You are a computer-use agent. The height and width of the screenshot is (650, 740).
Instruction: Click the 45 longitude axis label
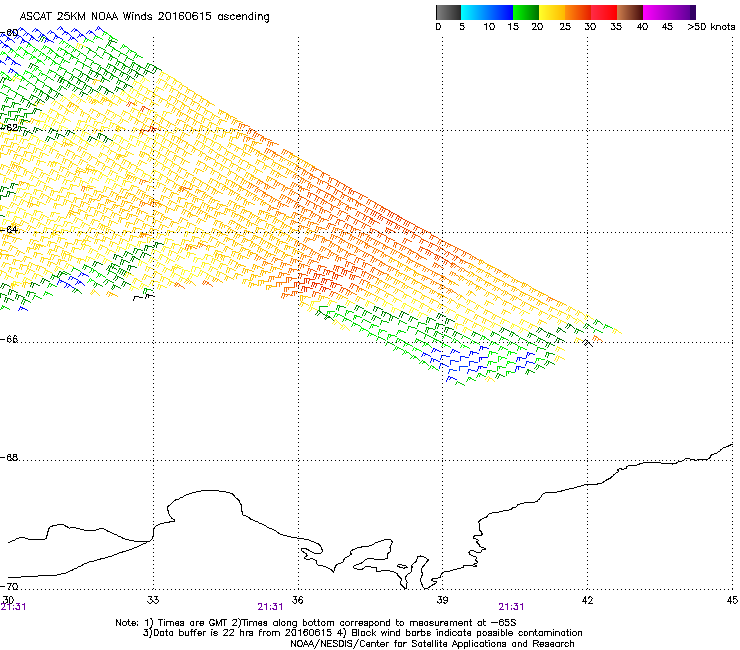click(x=732, y=600)
